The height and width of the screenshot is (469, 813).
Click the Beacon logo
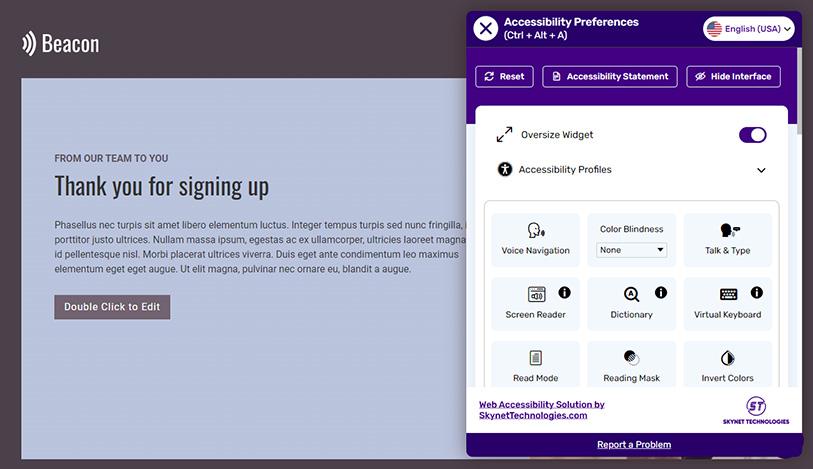(60, 44)
